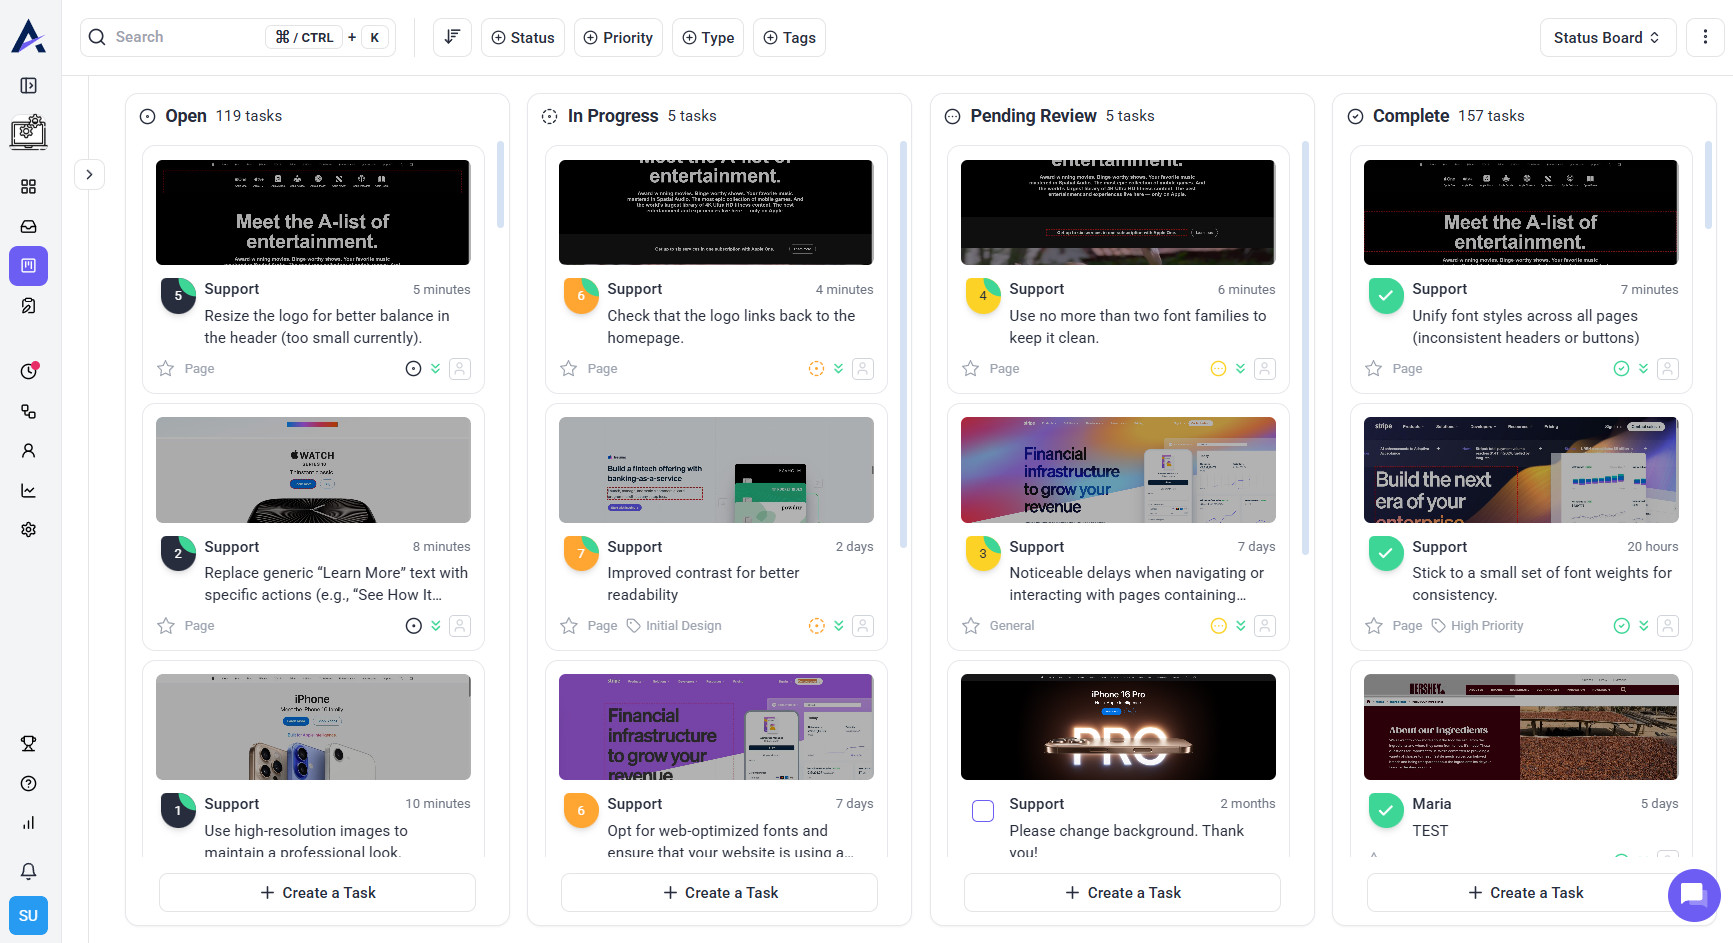Open the chat support bubble

pos(1693,895)
